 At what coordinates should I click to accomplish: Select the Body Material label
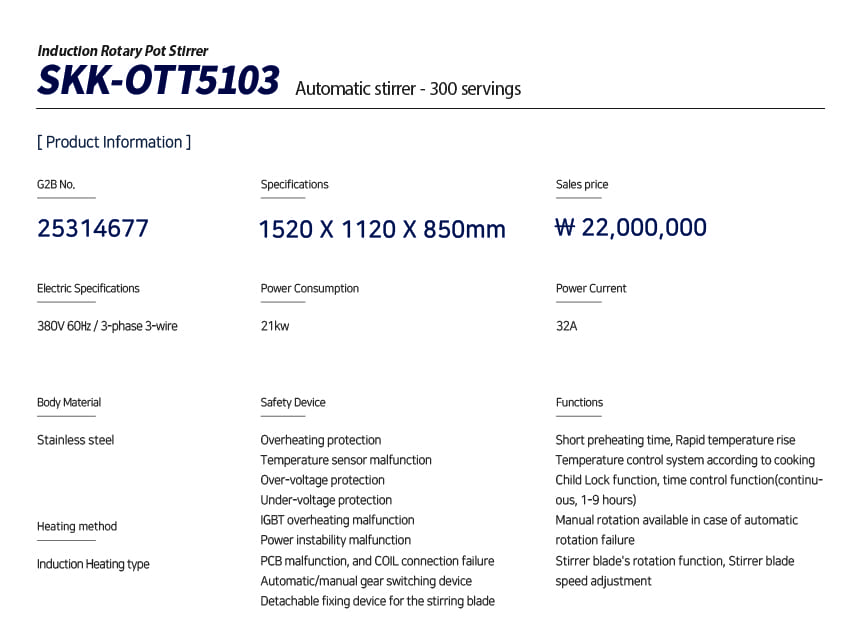click(x=69, y=403)
